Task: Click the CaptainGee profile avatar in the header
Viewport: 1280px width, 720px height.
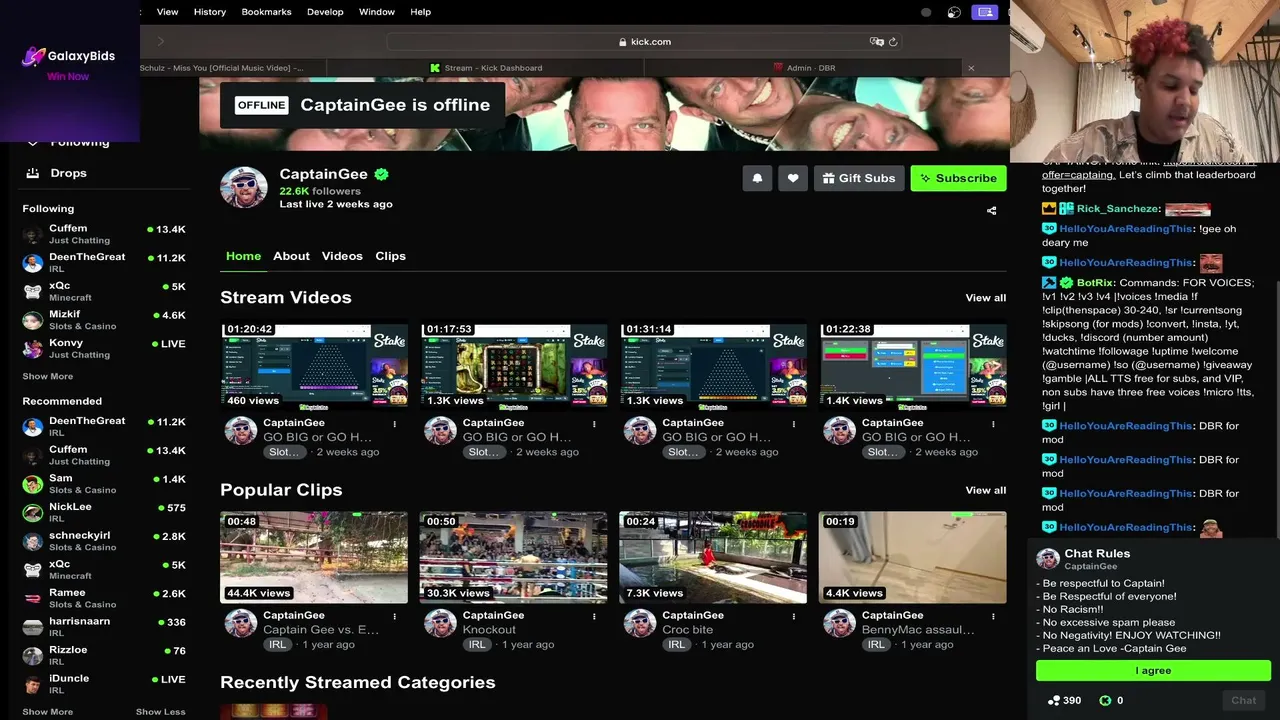Action: [244, 187]
